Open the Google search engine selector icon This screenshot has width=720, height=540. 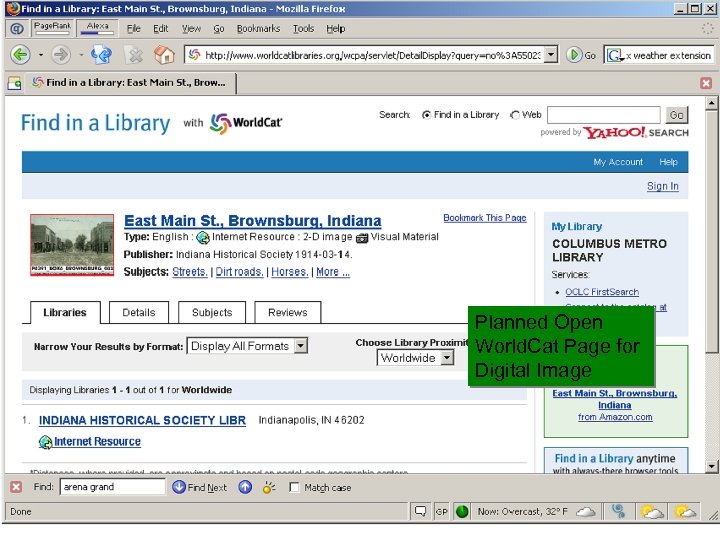click(x=615, y=56)
